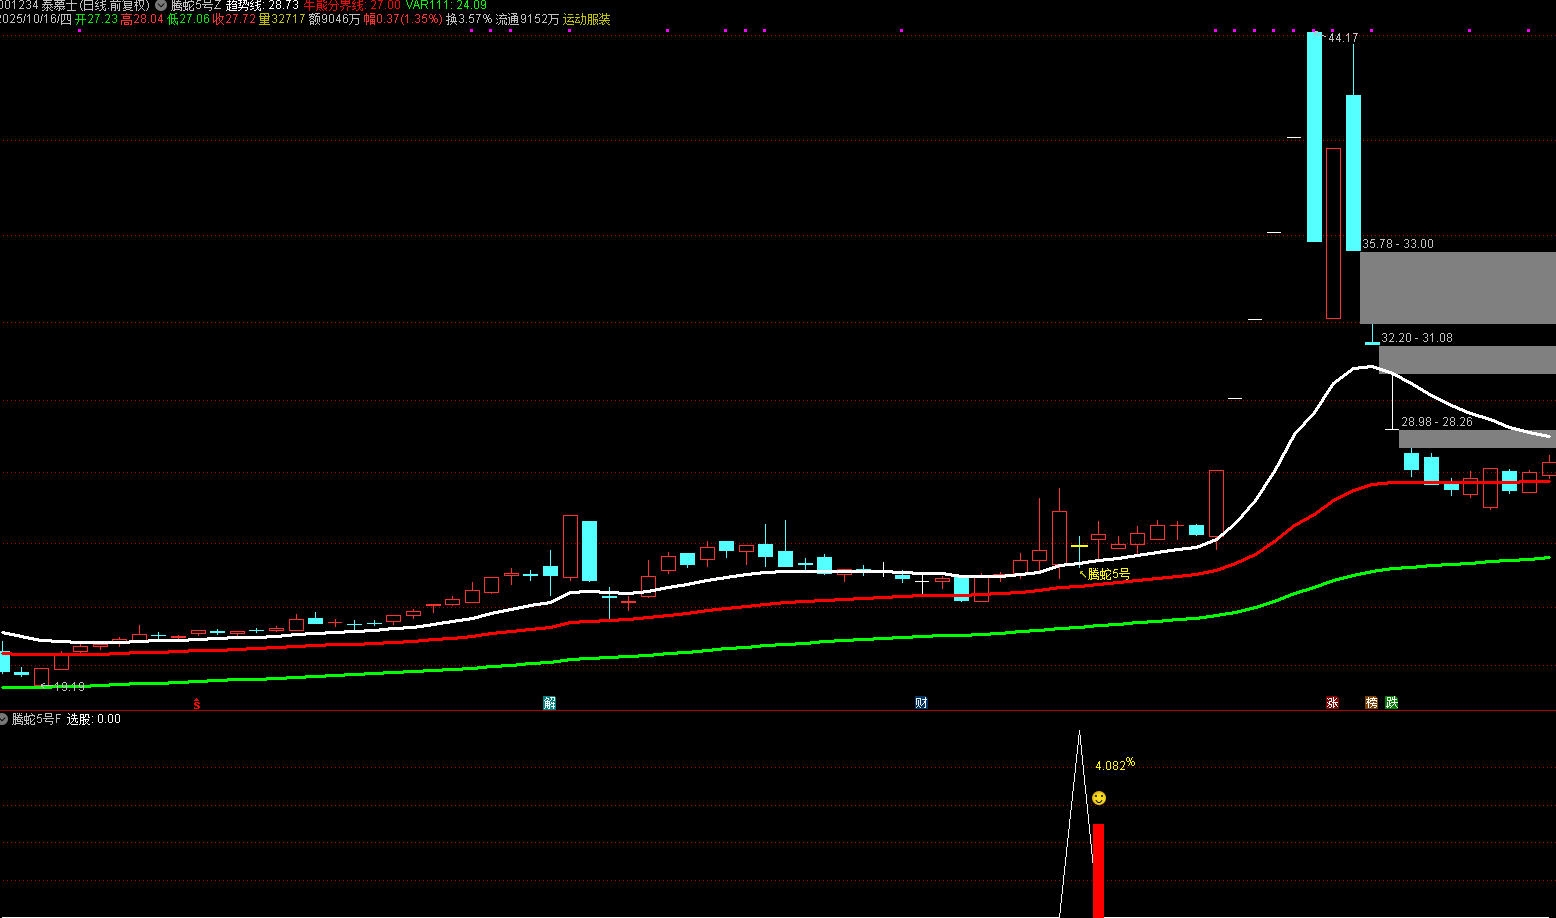Click the red signal bar in sub-chart
This screenshot has width=1556, height=918.
coord(1098,870)
